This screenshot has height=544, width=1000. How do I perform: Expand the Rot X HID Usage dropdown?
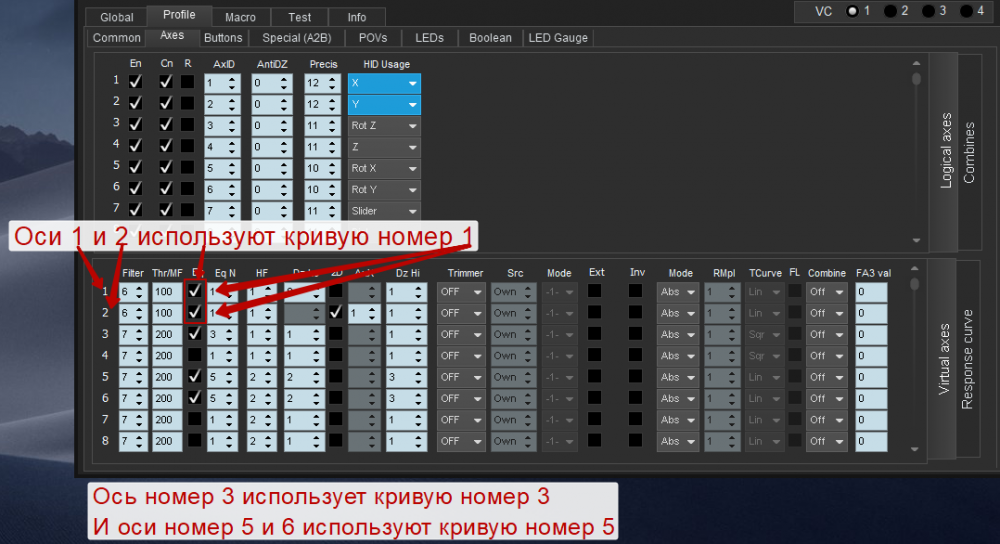pyautogui.click(x=385, y=168)
